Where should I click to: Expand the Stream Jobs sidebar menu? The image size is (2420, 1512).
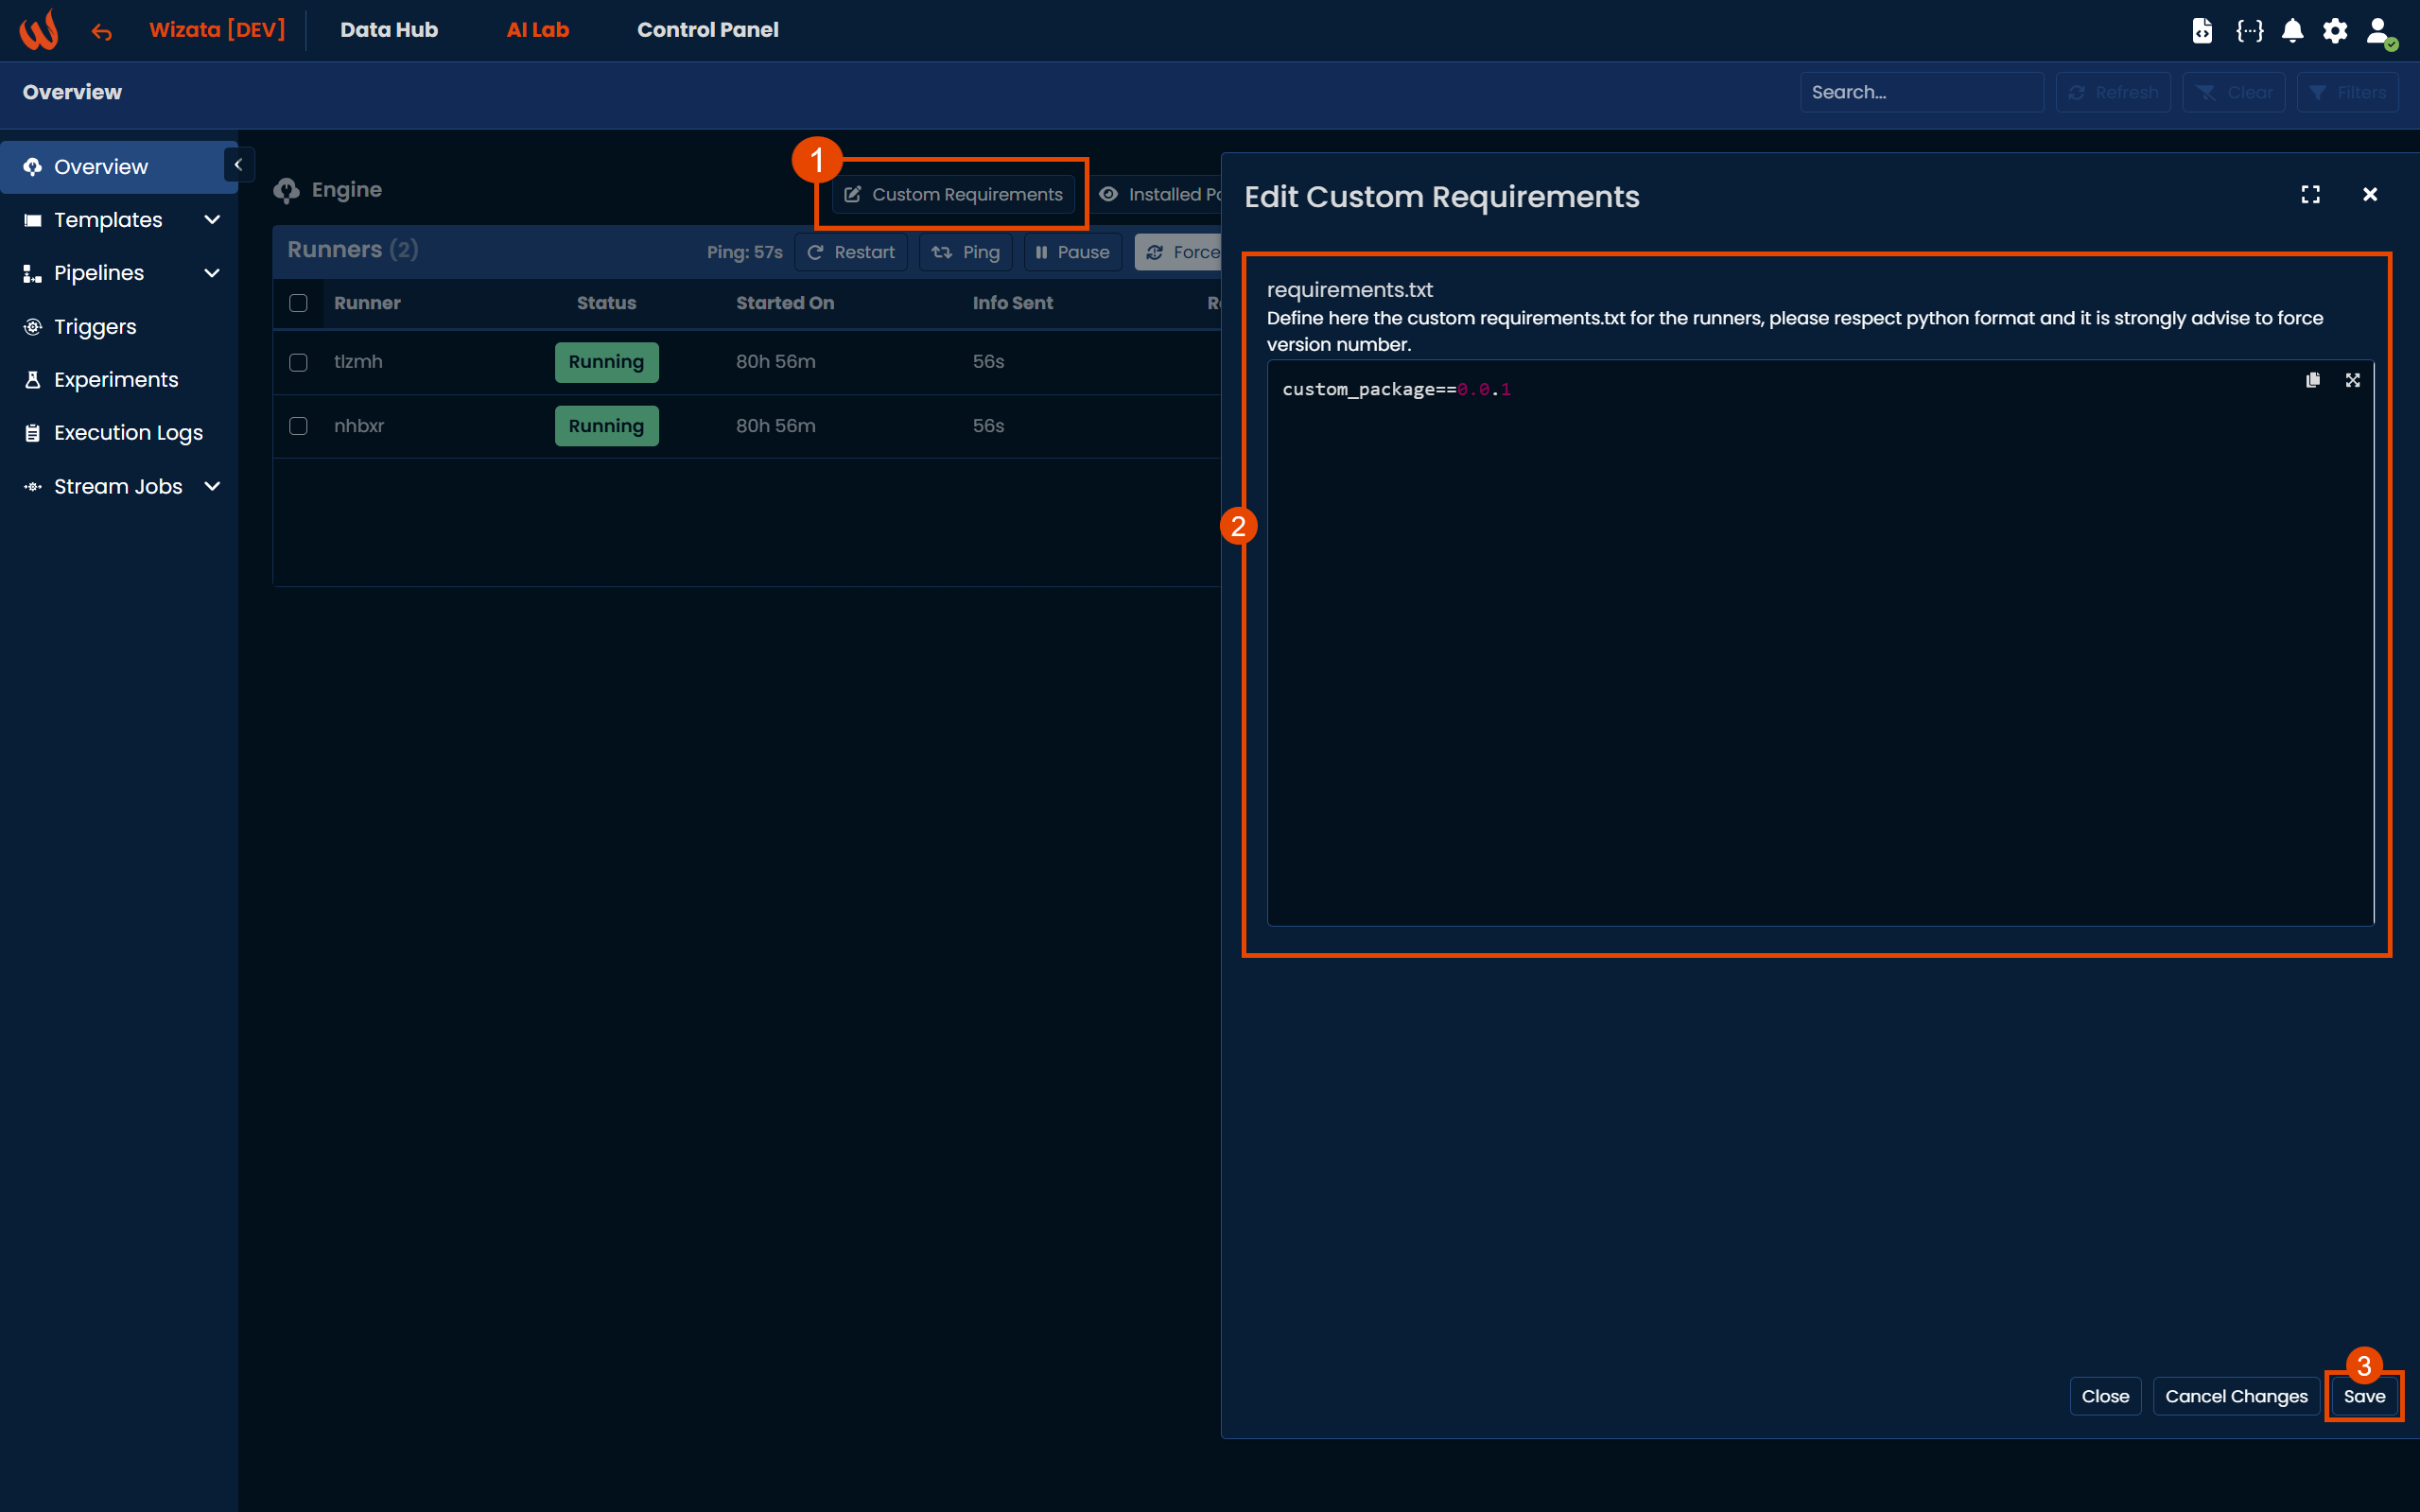tap(211, 486)
